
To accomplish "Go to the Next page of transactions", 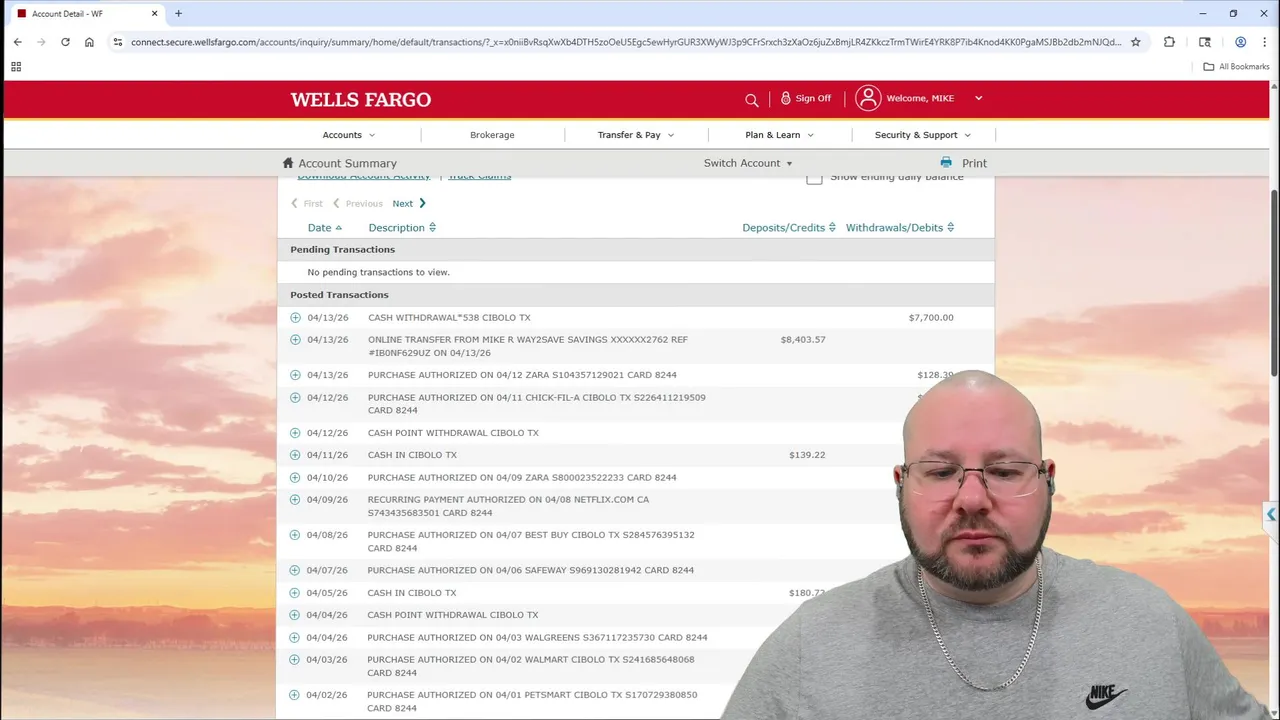I will [409, 203].
